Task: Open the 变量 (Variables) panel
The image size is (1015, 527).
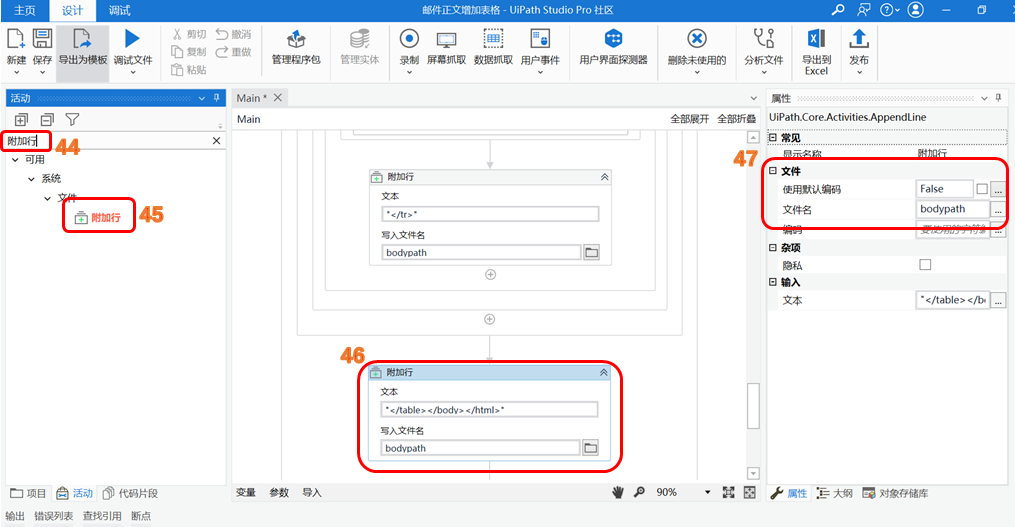Action: pyautogui.click(x=246, y=493)
